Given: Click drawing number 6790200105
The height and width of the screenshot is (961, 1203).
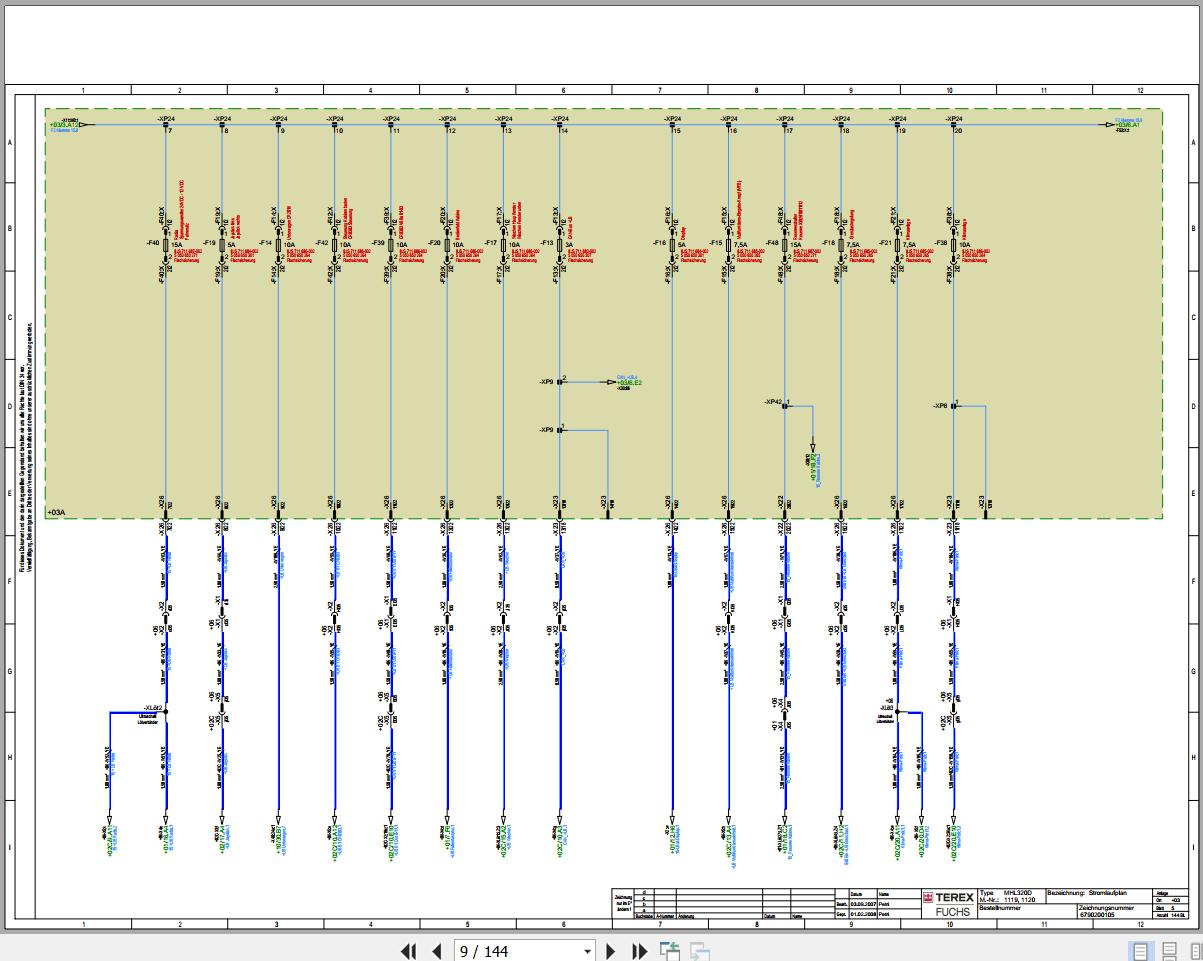Looking at the screenshot, I should [x=1098, y=914].
